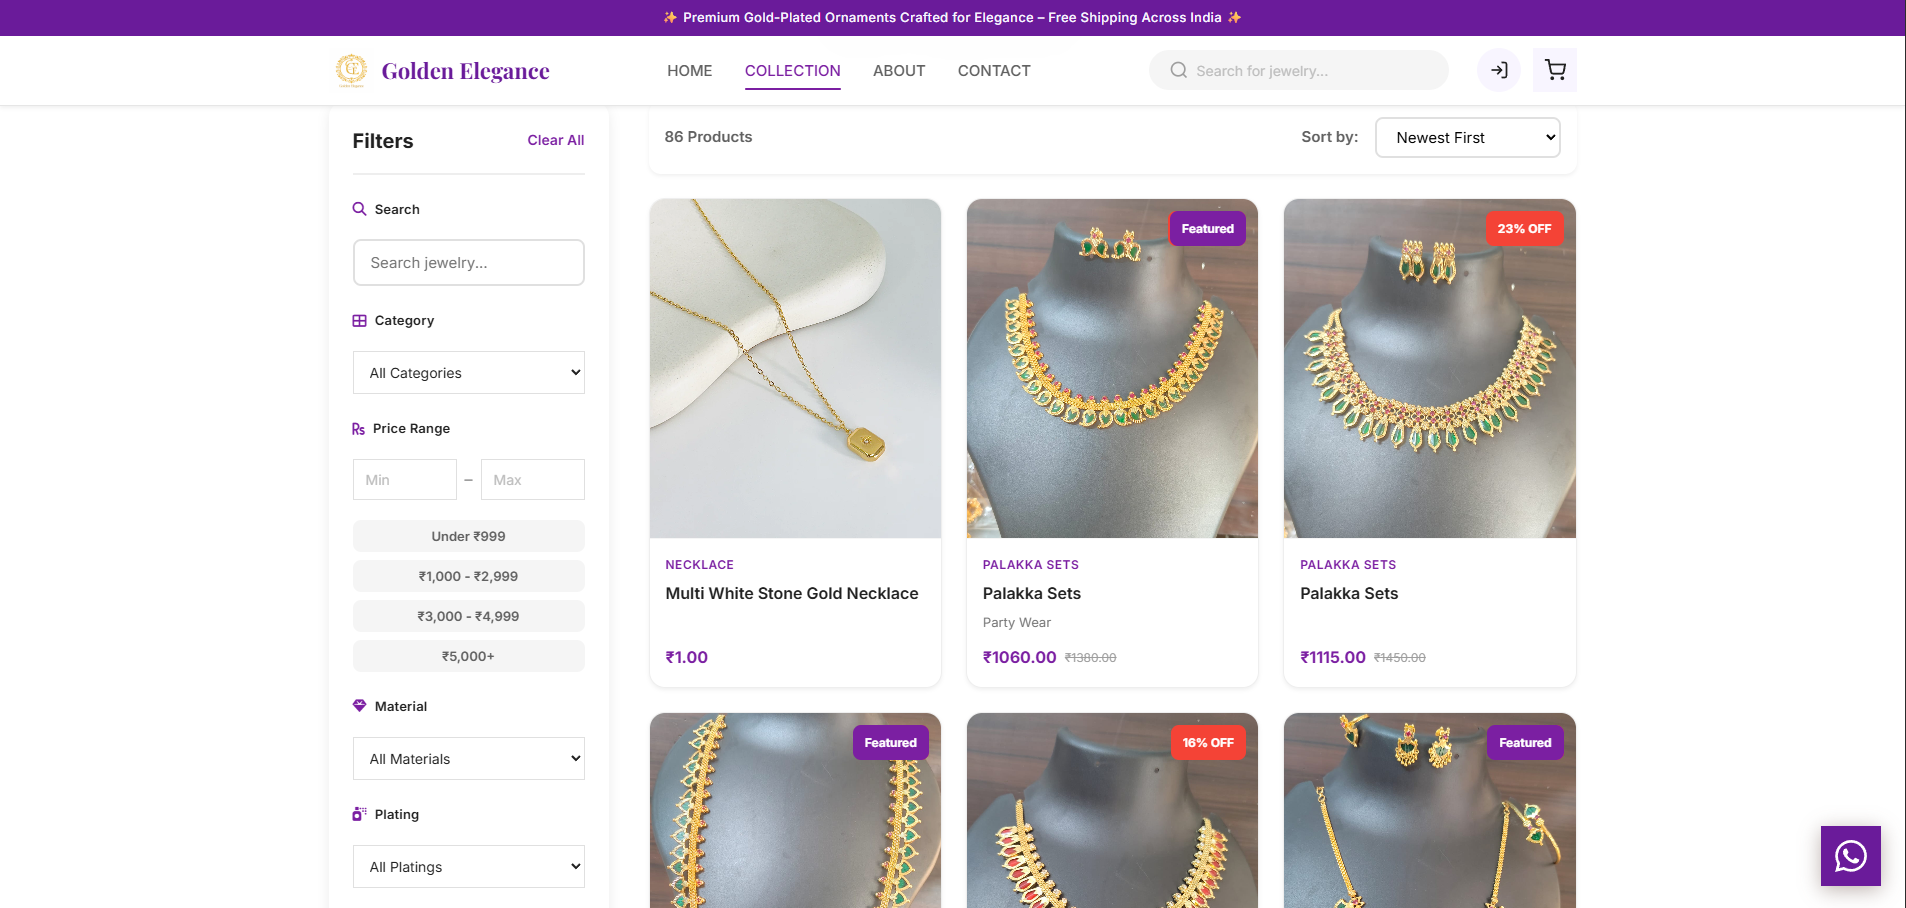This screenshot has height=908, width=1906.
Task: Open the All Materials dropdown
Action: [469, 759]
